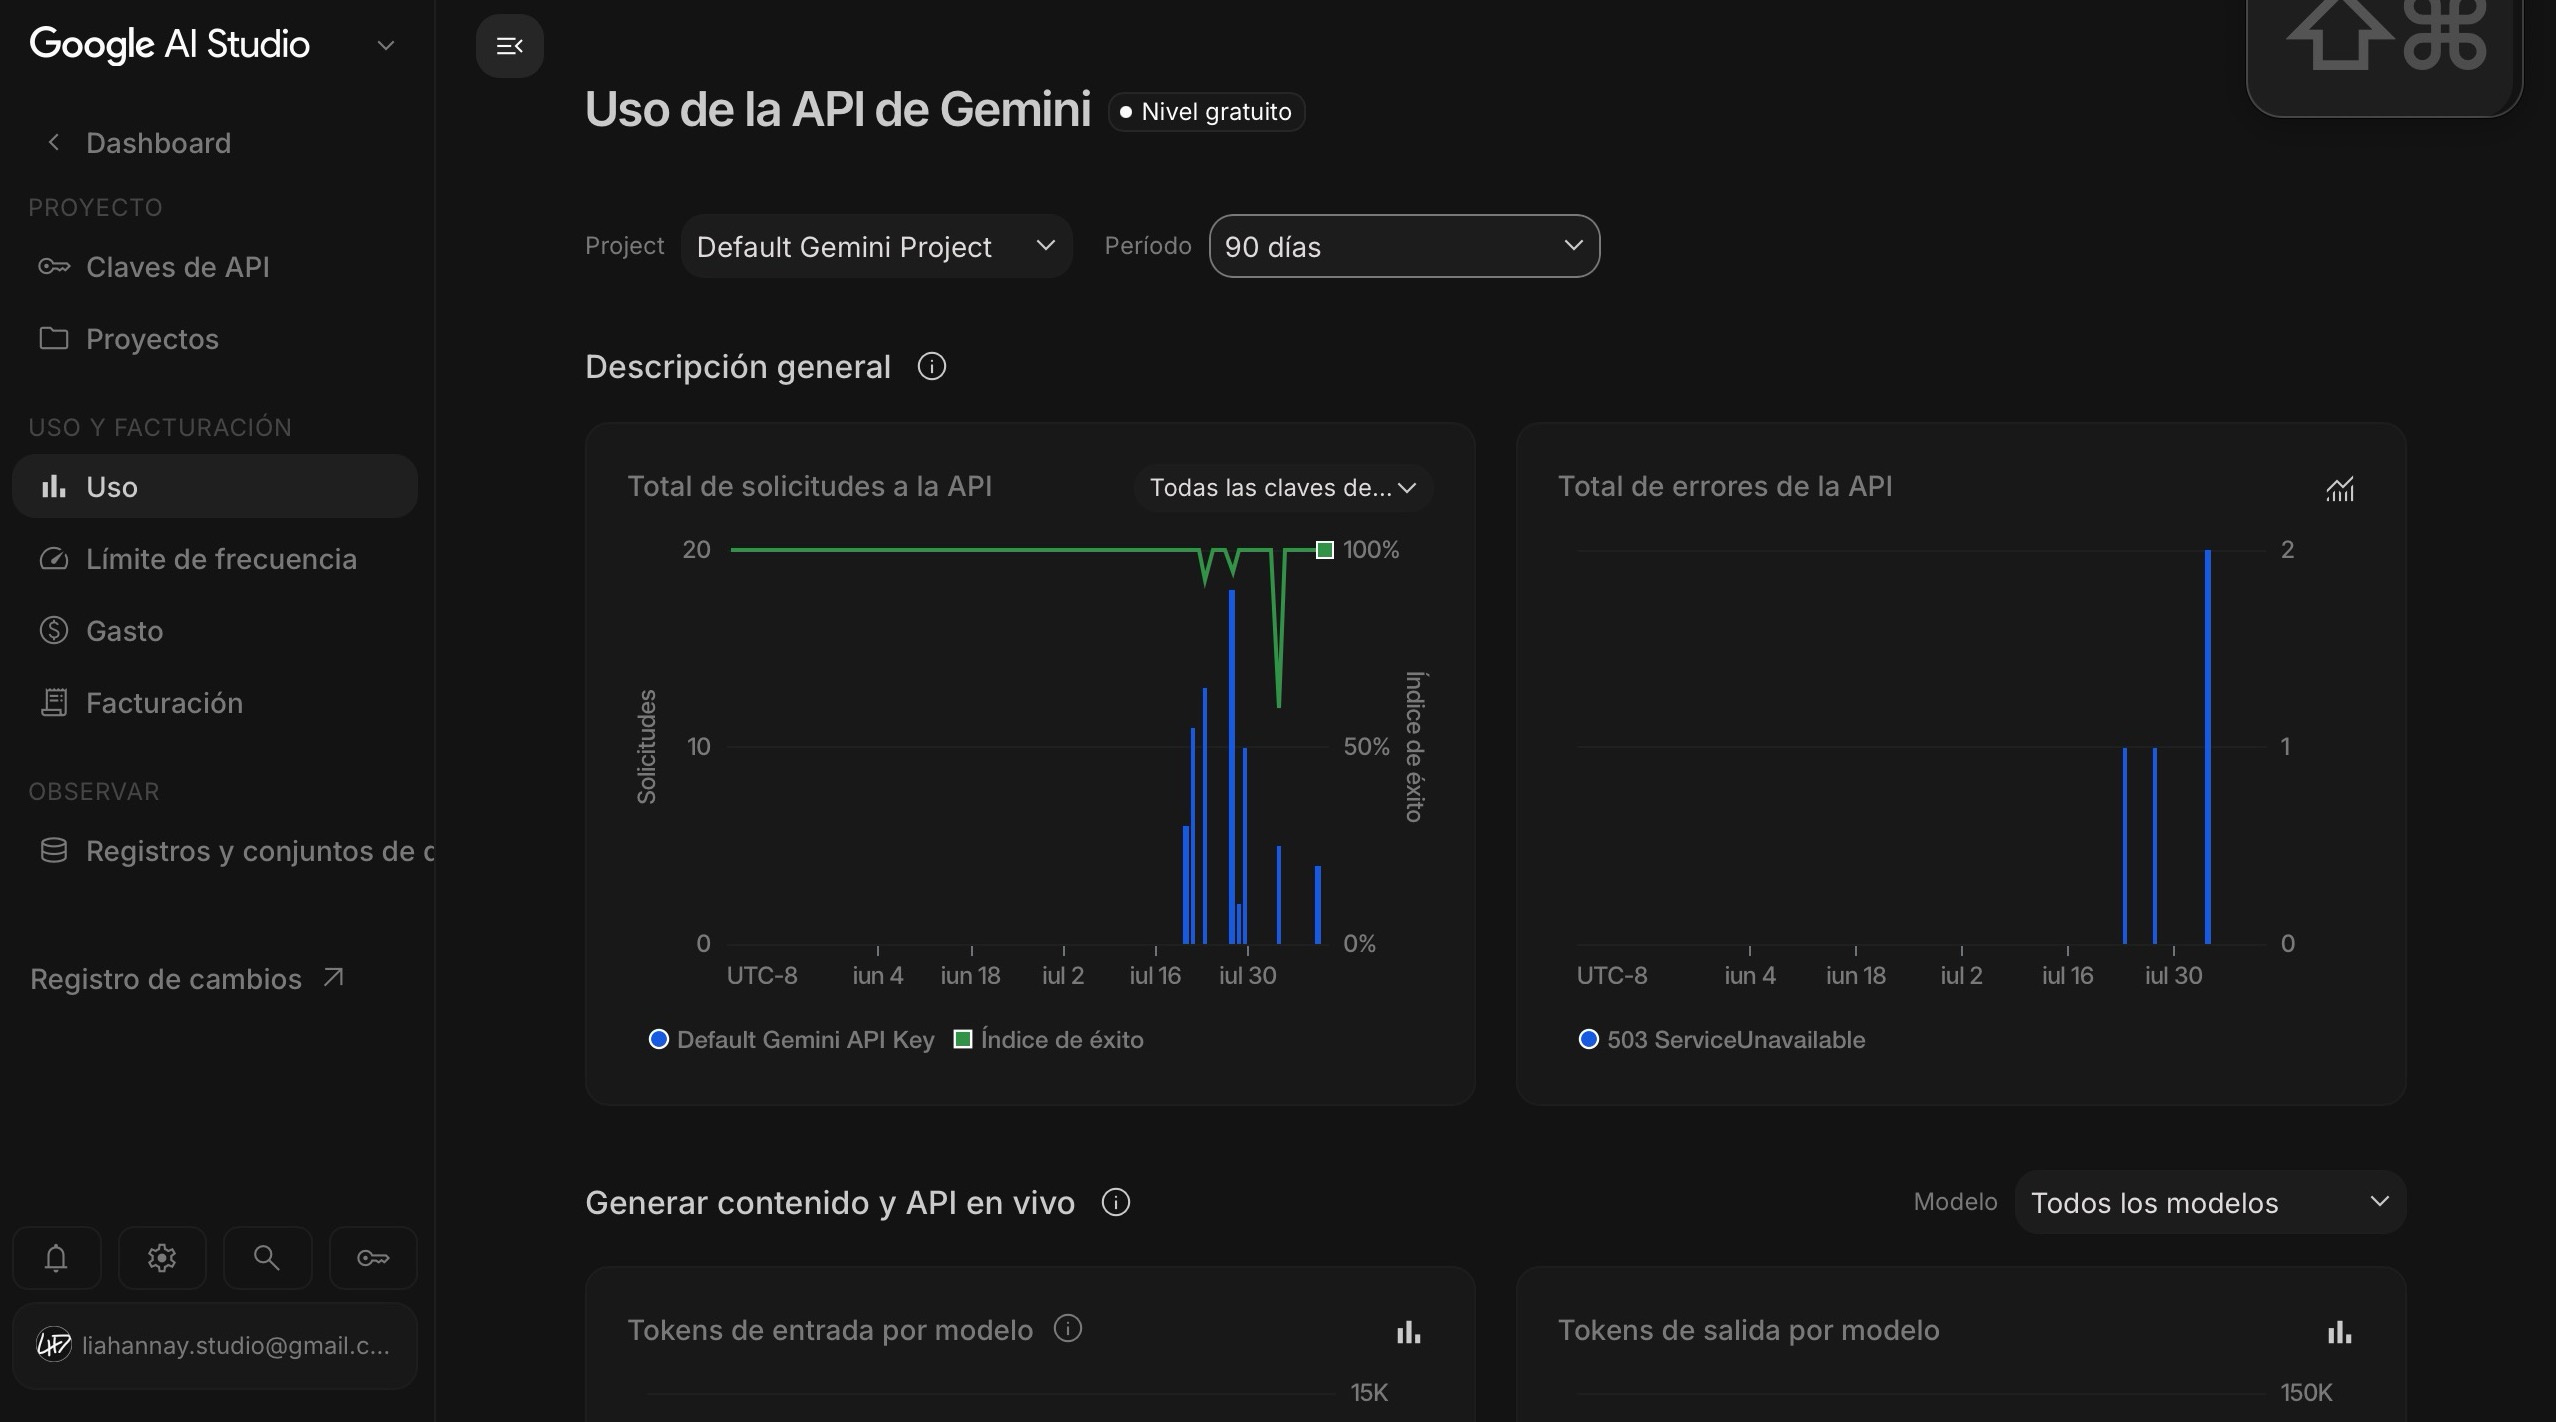Open the Registro de cambios link

tap(187, 979)
